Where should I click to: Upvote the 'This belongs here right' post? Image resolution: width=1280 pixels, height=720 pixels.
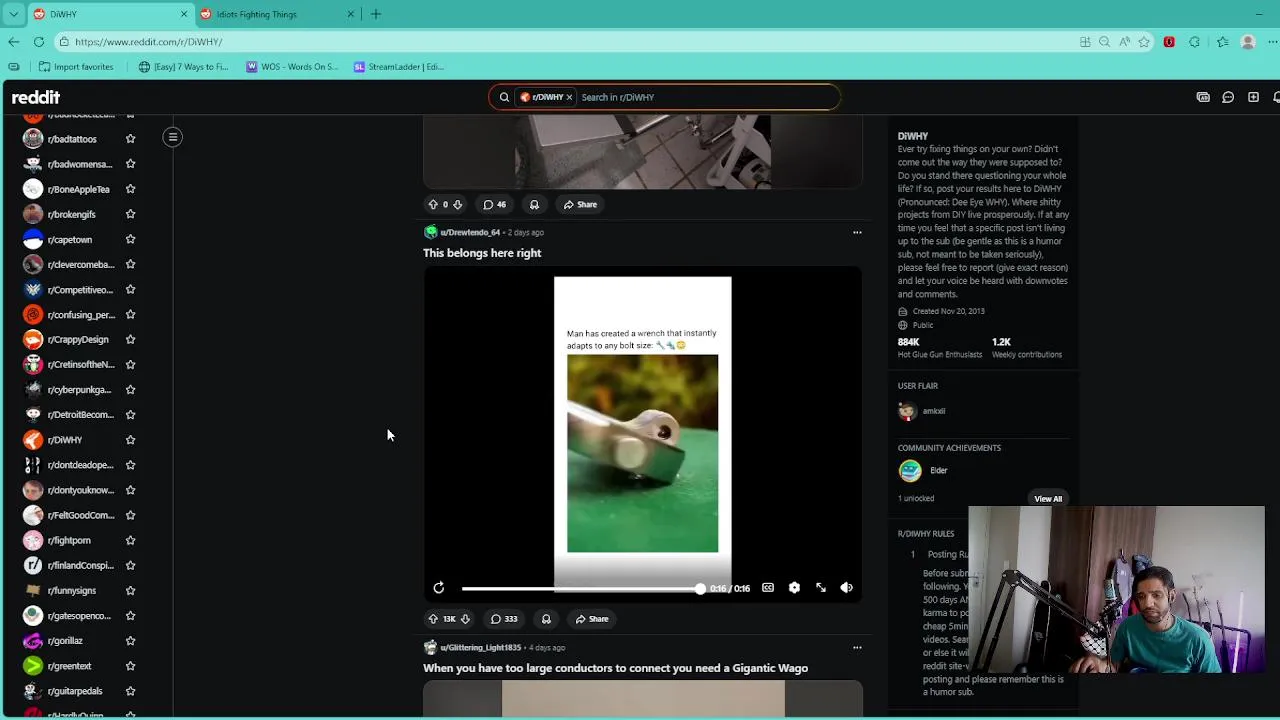433,619
